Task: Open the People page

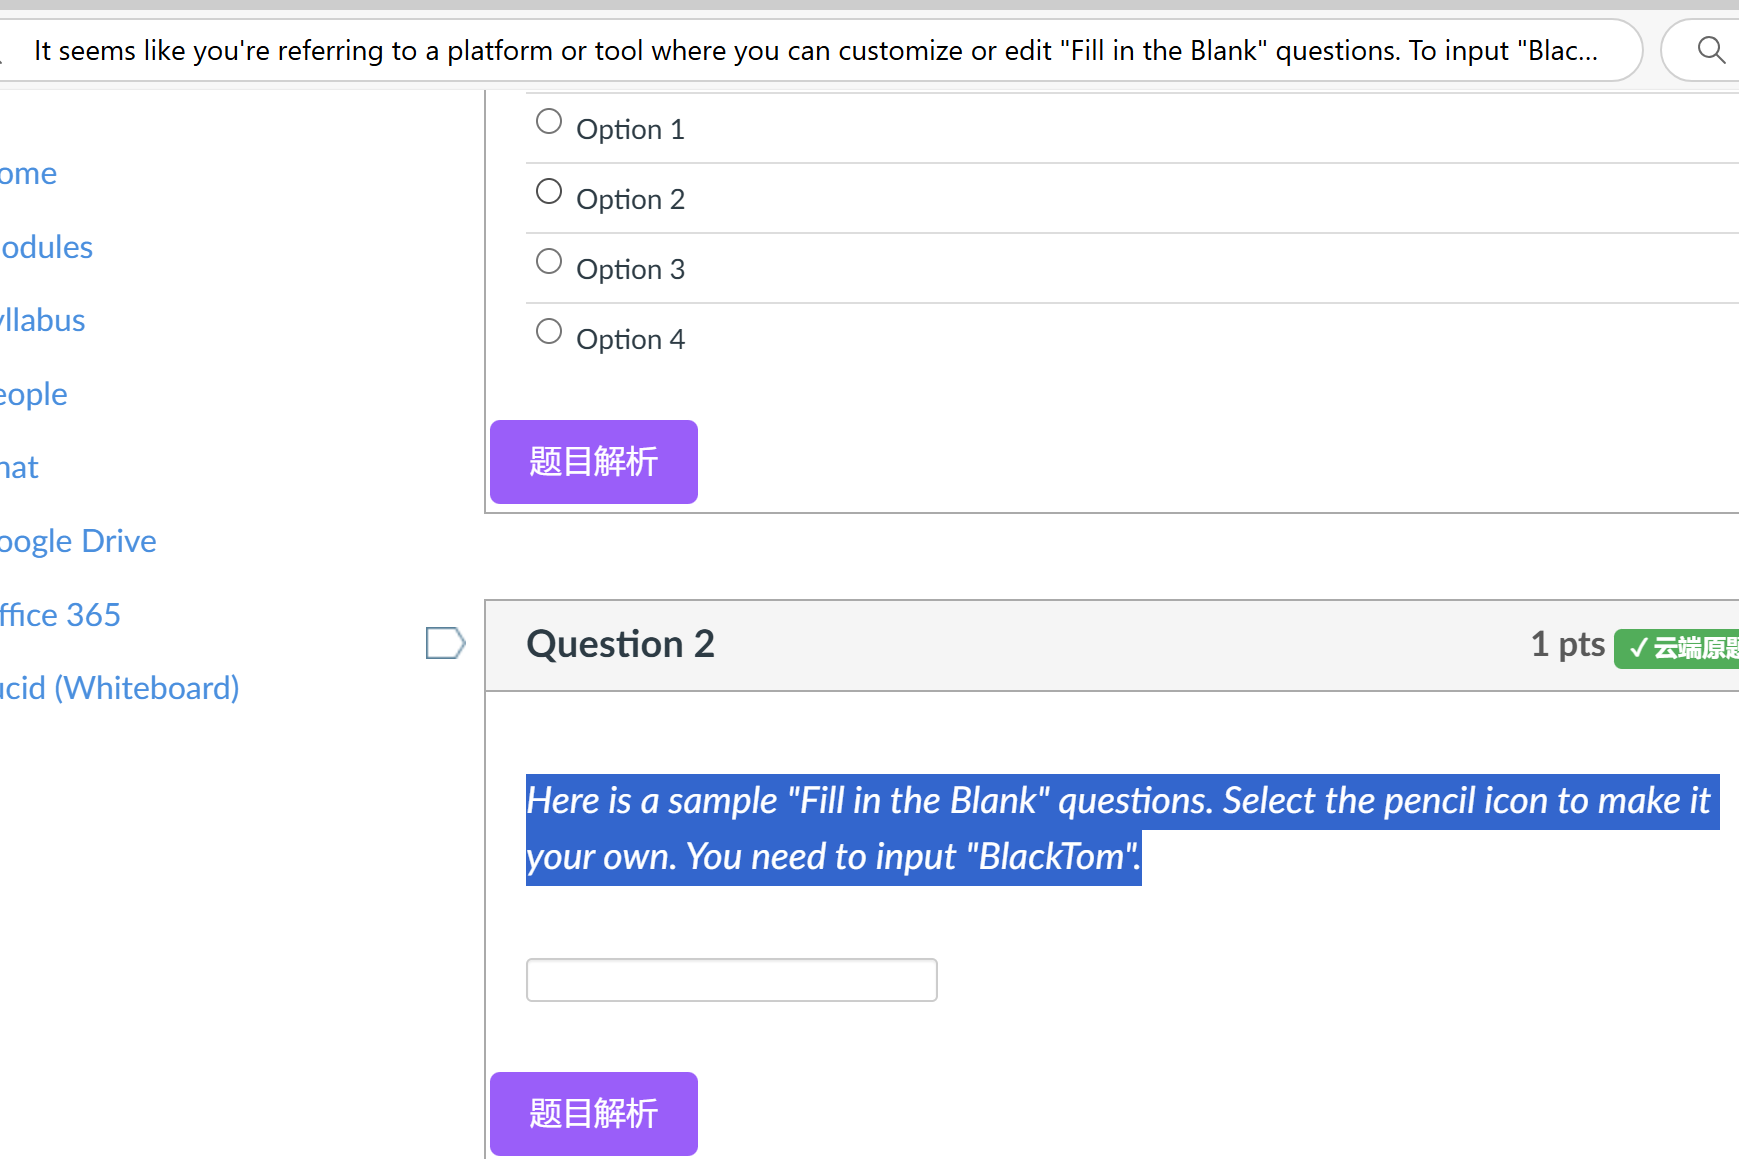Action: click(33, 394)
